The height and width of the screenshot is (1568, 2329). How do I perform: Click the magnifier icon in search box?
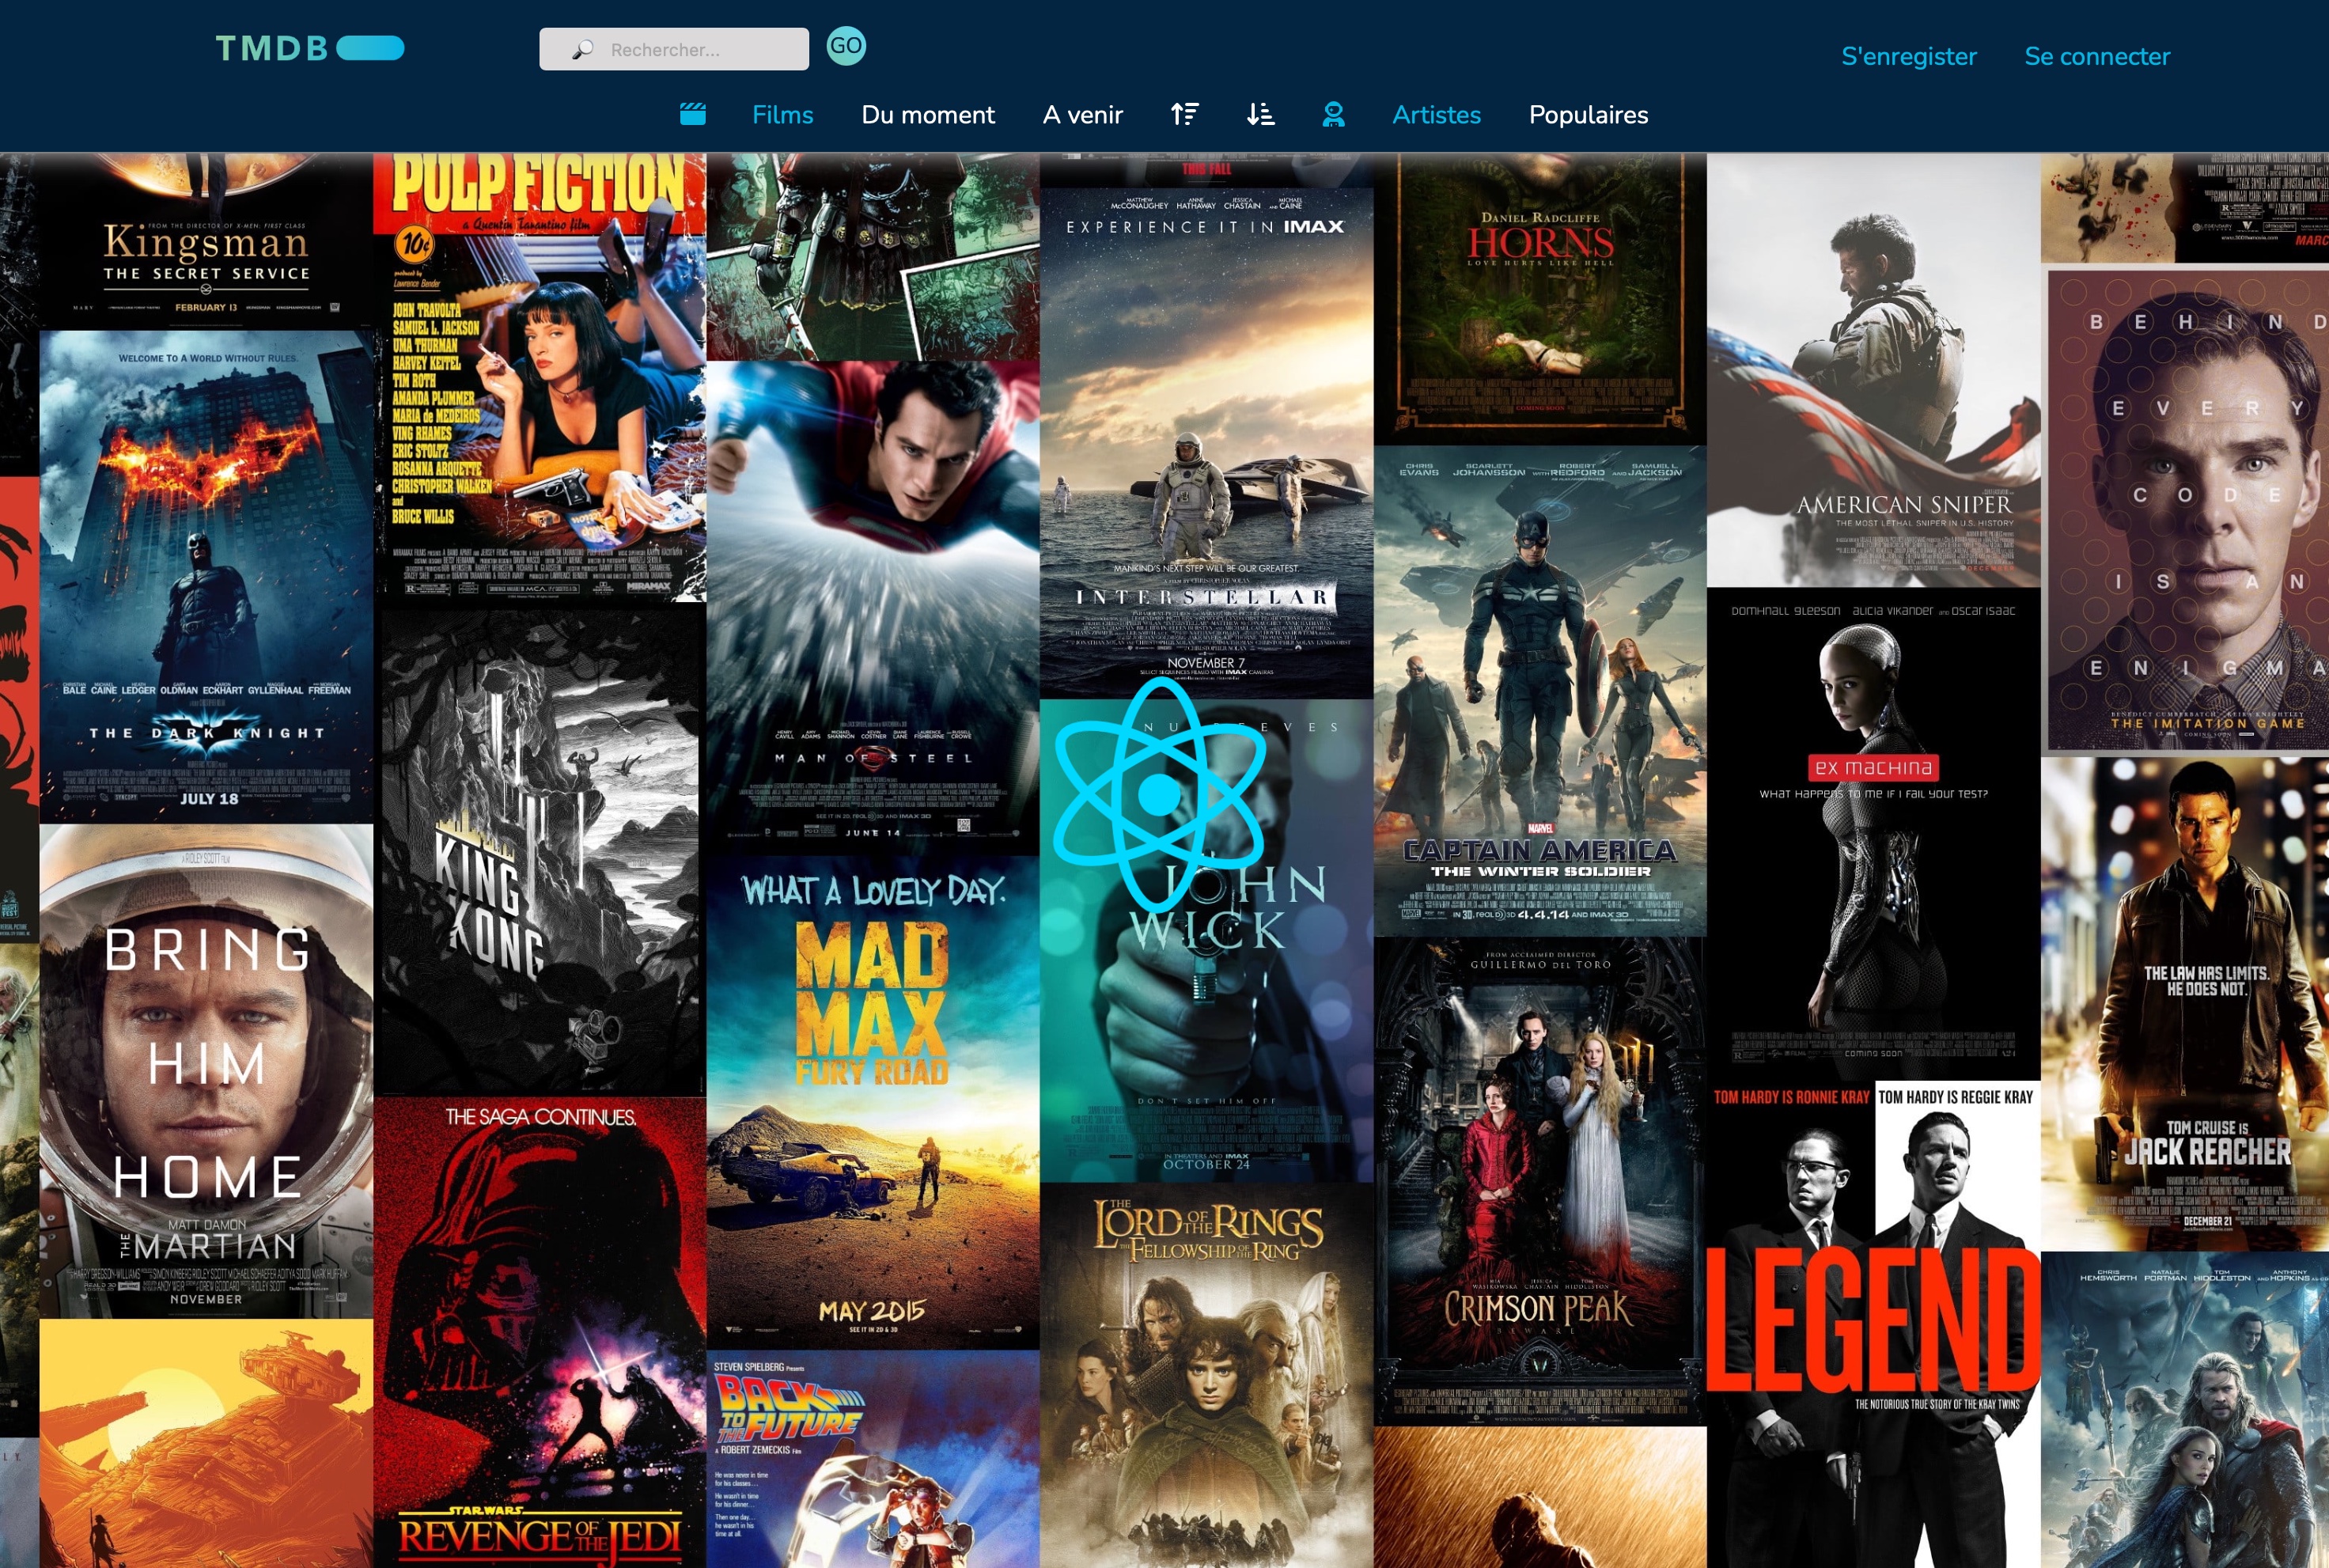point(582,50)
